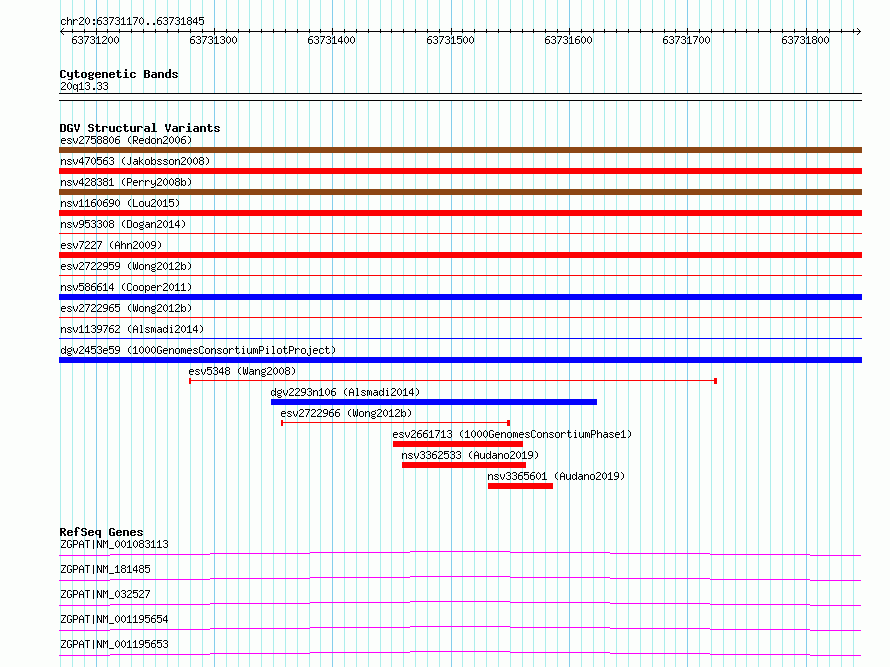Click the ruler's right arrowhead
The image size is (890, 667).
pyautogui.click(x=858, y=31)
